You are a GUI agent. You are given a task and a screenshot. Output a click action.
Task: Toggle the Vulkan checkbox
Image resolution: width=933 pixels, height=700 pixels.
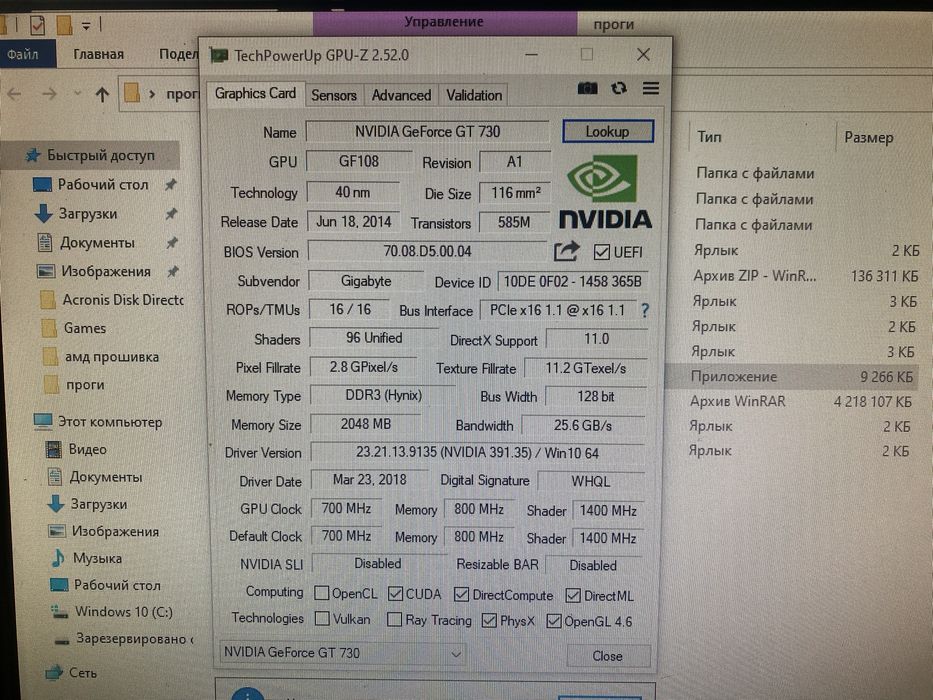pos(322,619)
